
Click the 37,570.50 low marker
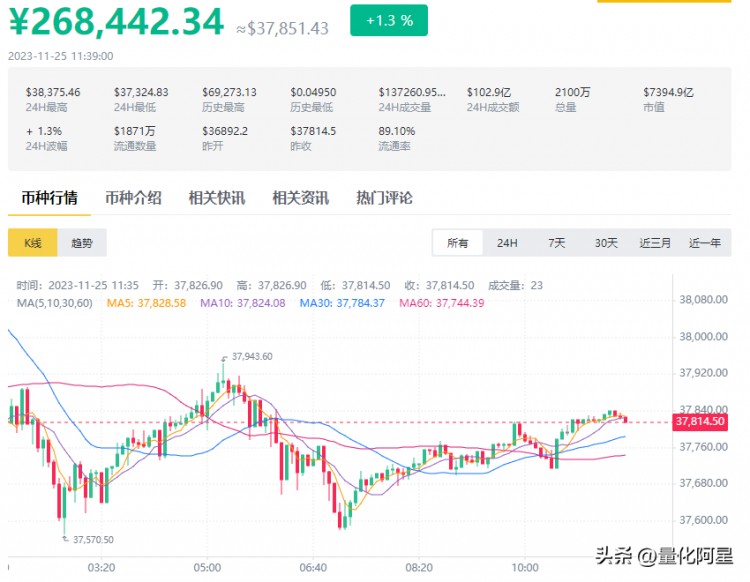pos(93,539)
